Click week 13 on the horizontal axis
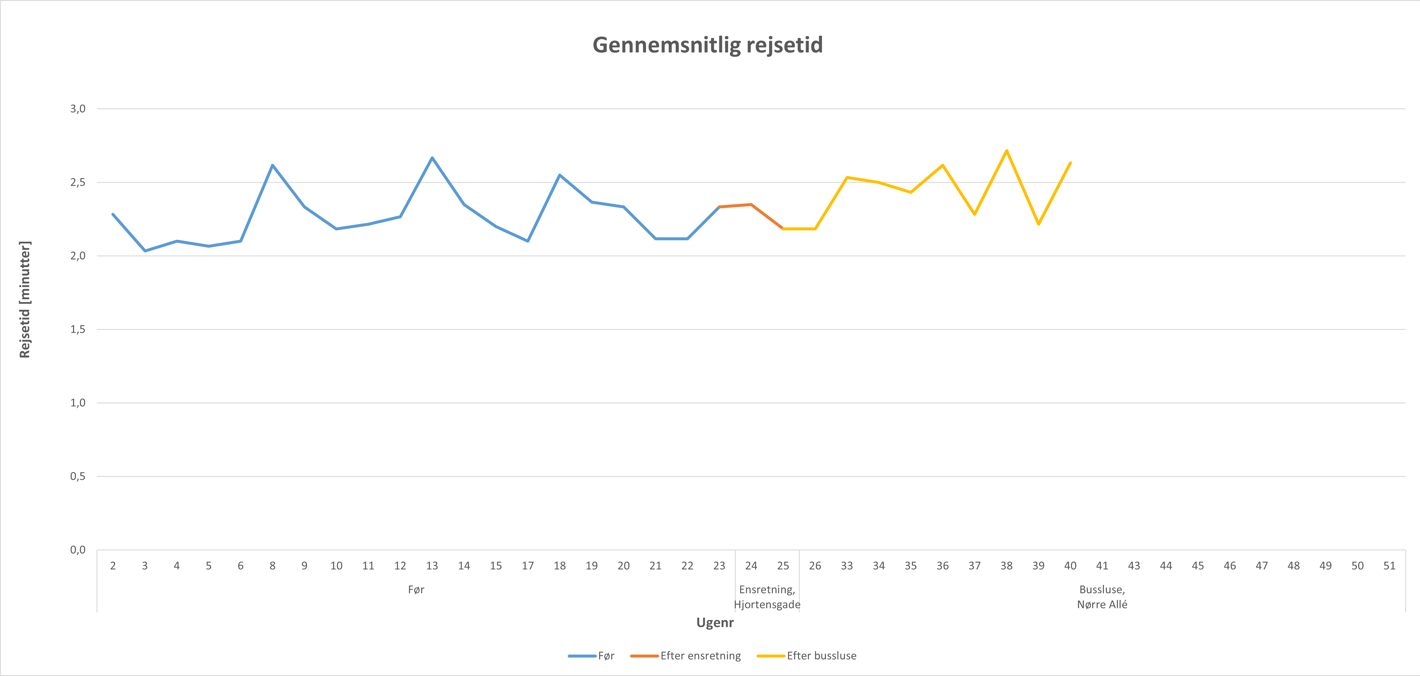 tap(432, 566)
